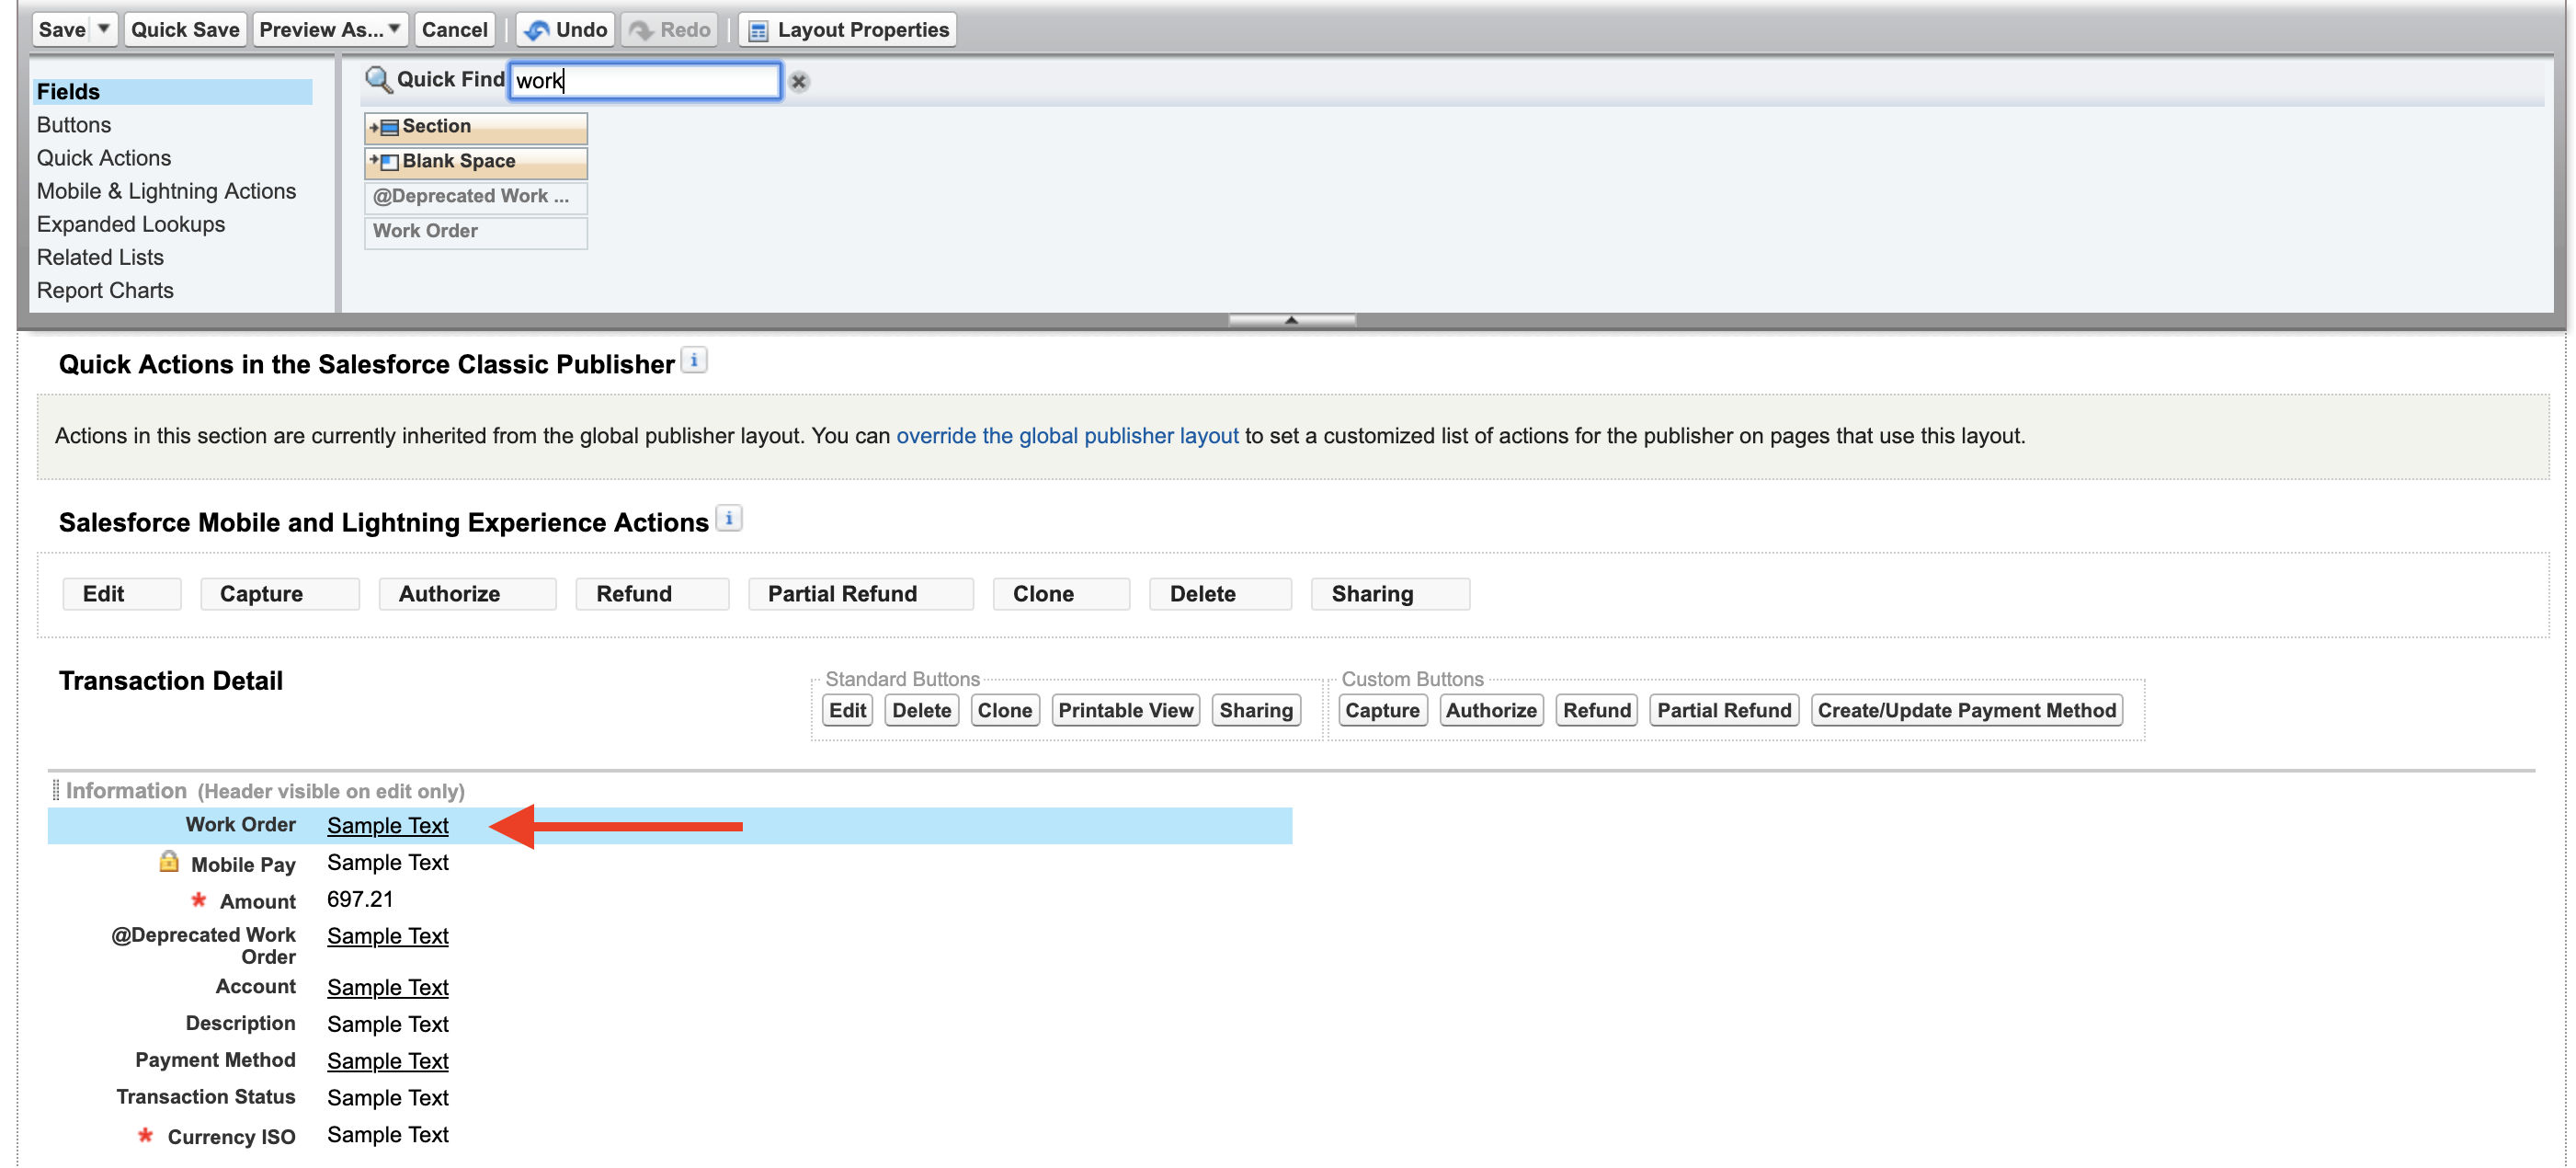Follow the override the global publisher layout link
The height and width of the screenshot is (1168, 2576).
[x=1067, y=436]
